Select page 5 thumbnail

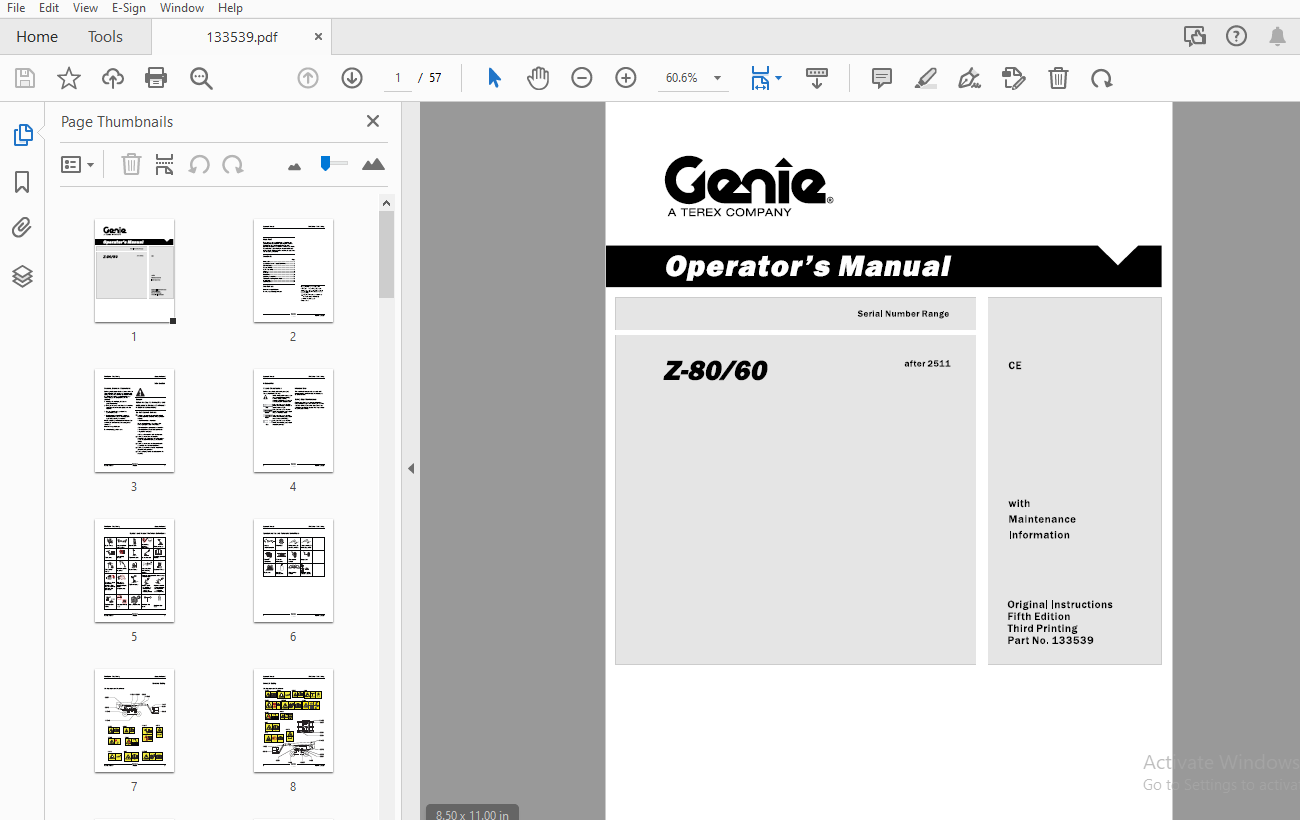135,571
